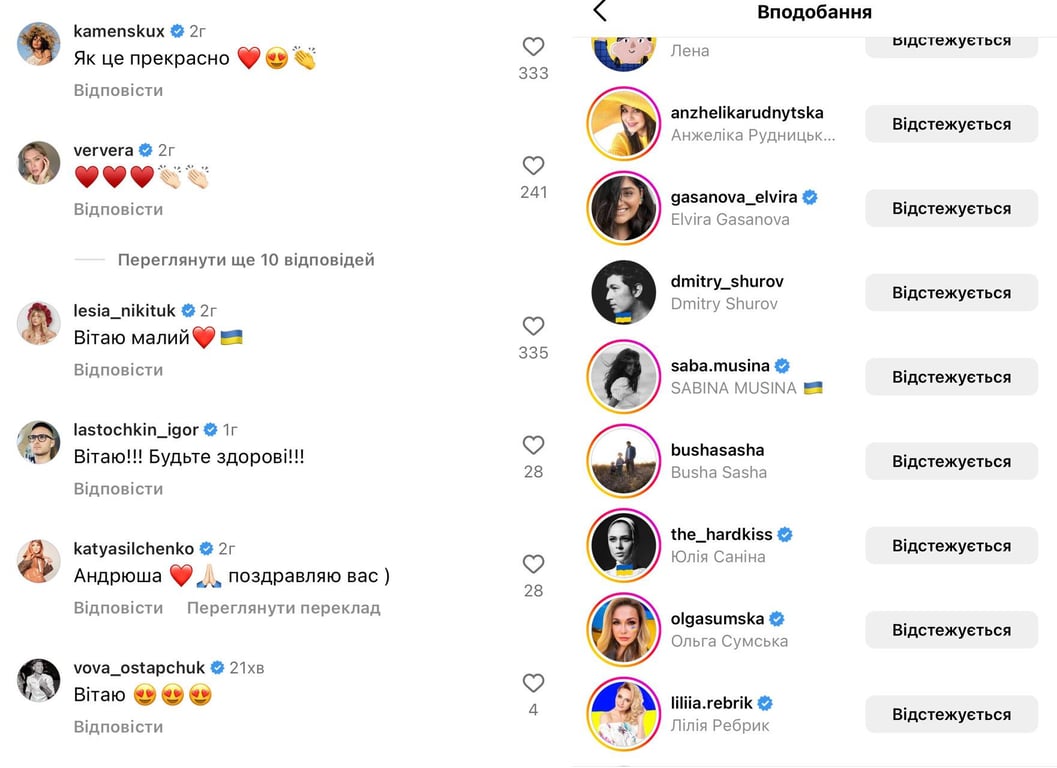Toggle following button for gasanova_elvira
The height and width of the screenshot is (768, 1057).
[x=951, y=208]
